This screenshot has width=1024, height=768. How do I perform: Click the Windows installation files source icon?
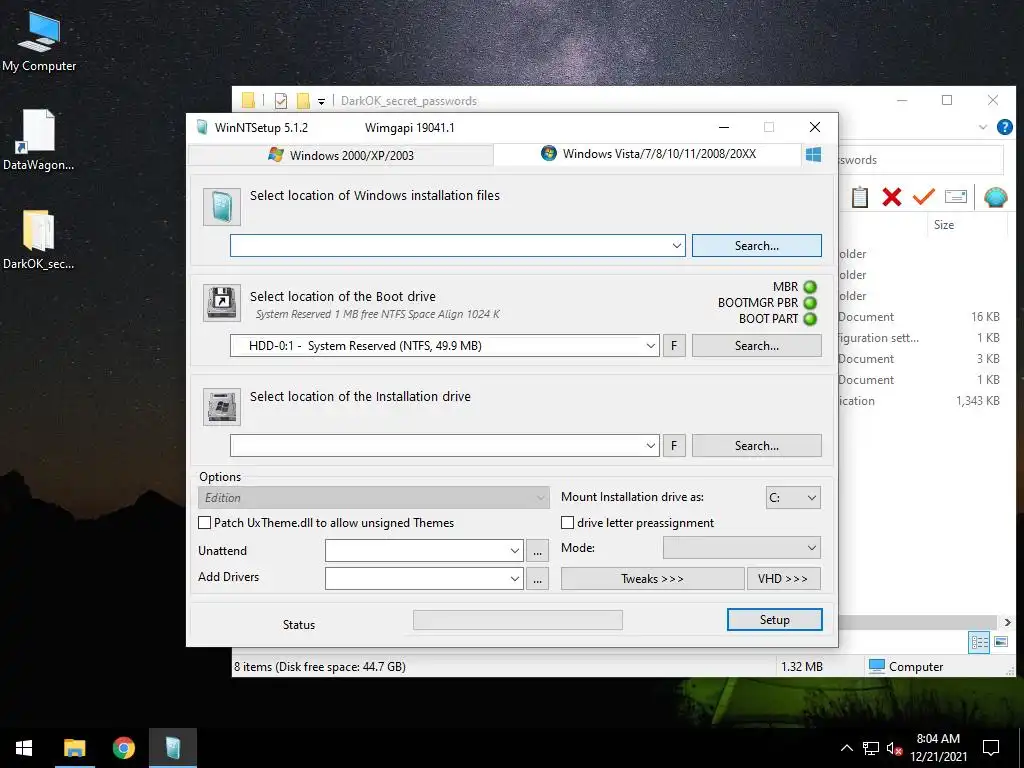pyautogui.click(x=221, y=207)
